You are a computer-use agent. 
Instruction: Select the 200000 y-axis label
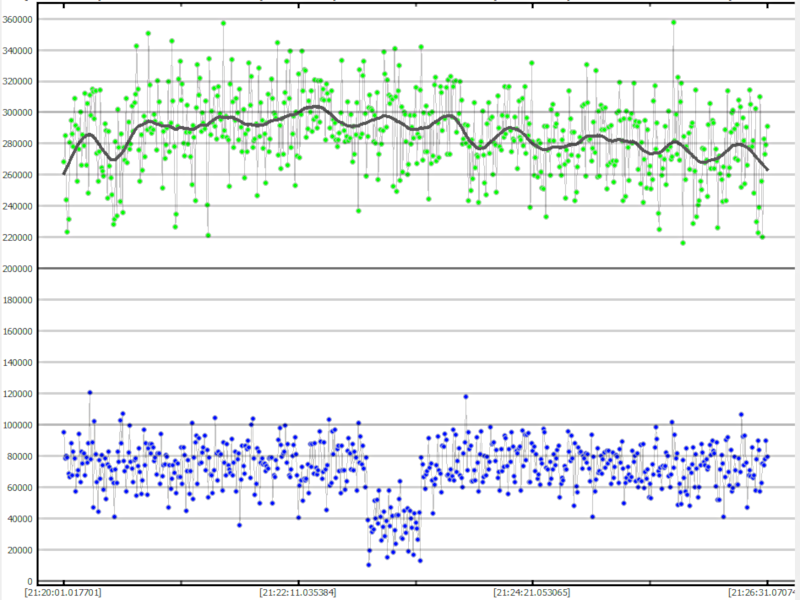point(18,269)
